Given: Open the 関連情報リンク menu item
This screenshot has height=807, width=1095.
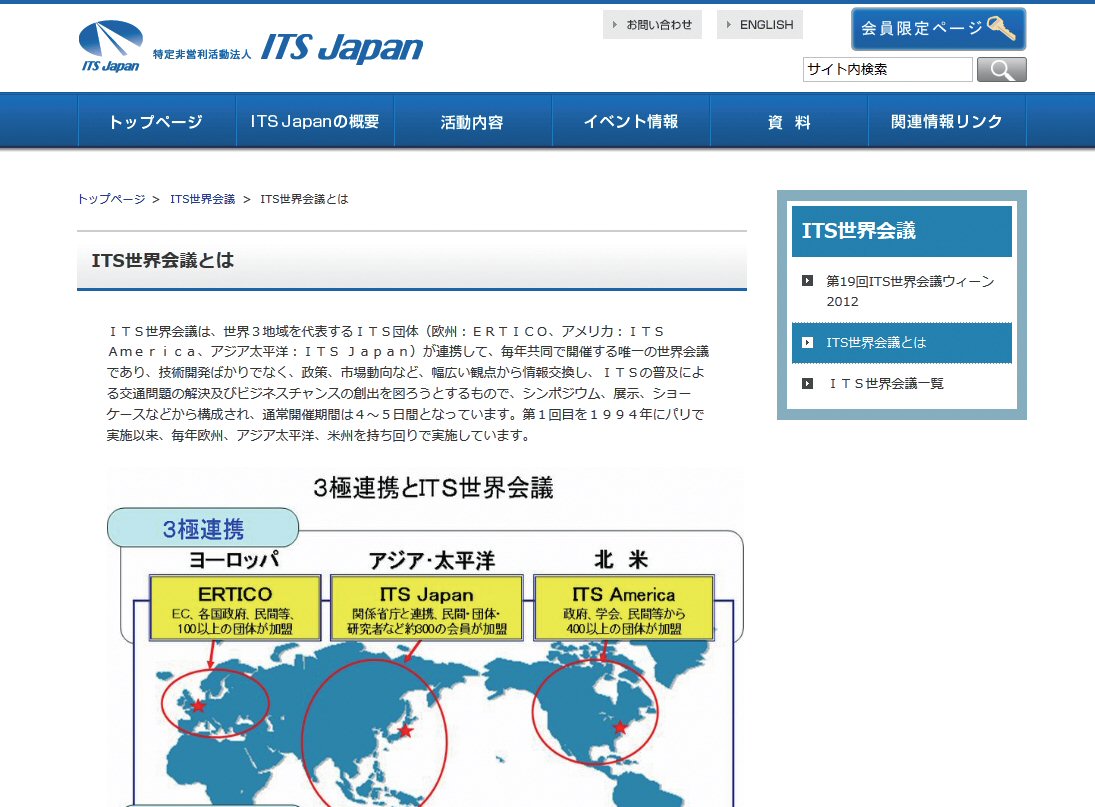Looking at the screenshot, I should (x=947, y=121).
